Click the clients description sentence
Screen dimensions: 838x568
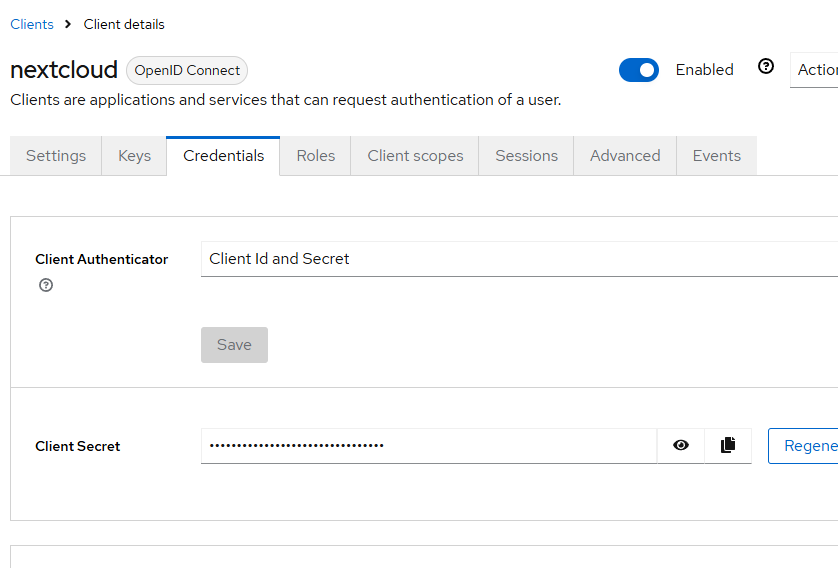click(x=285, y=100)
